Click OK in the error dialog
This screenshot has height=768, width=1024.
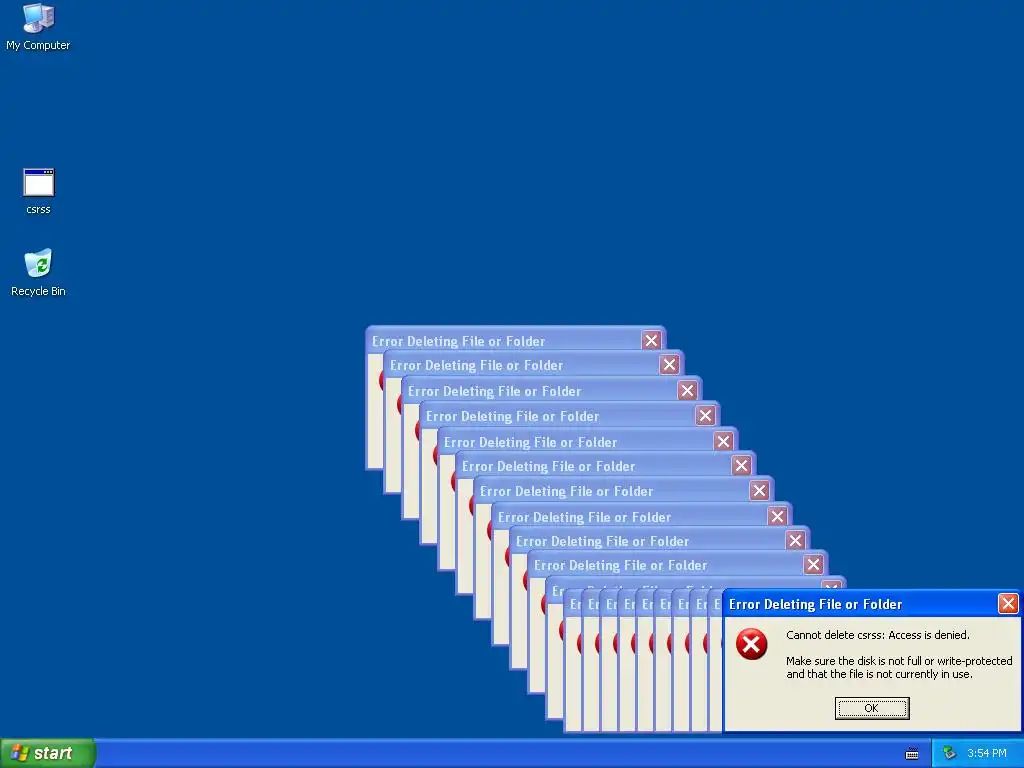tap(872, 708)
